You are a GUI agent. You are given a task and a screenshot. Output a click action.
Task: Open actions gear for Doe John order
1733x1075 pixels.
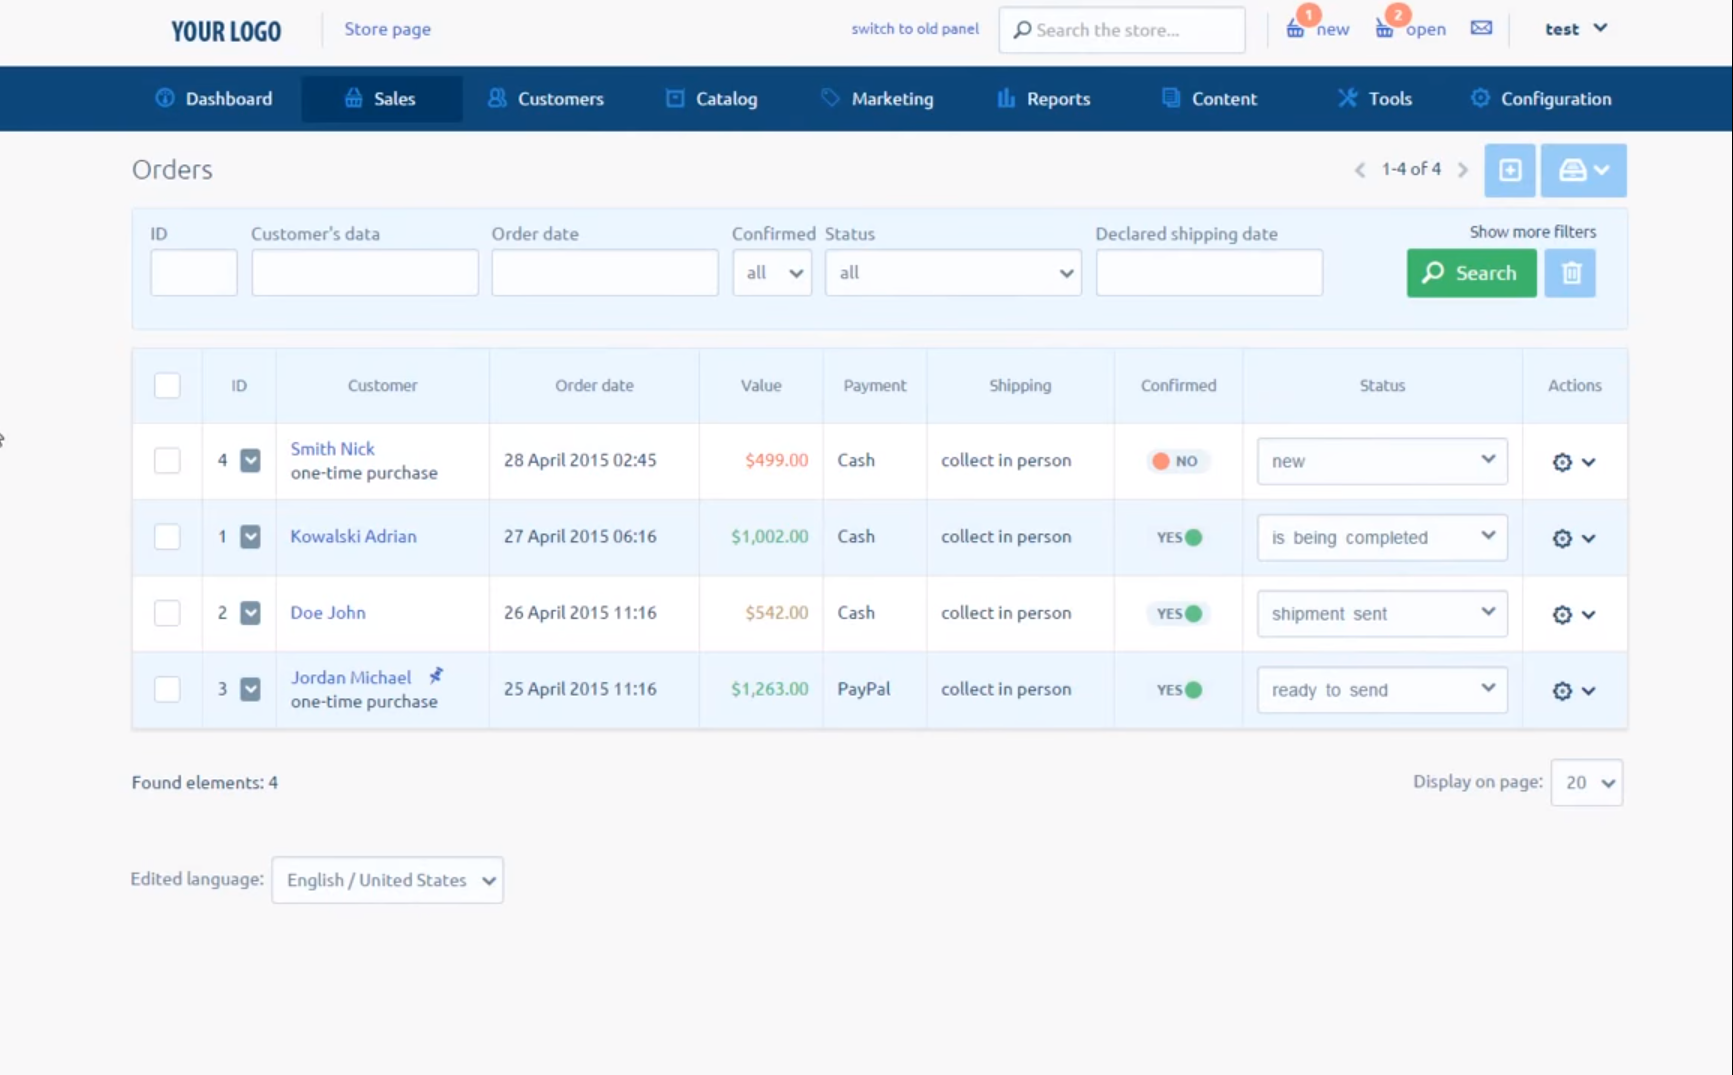(x=1562, y=615)
